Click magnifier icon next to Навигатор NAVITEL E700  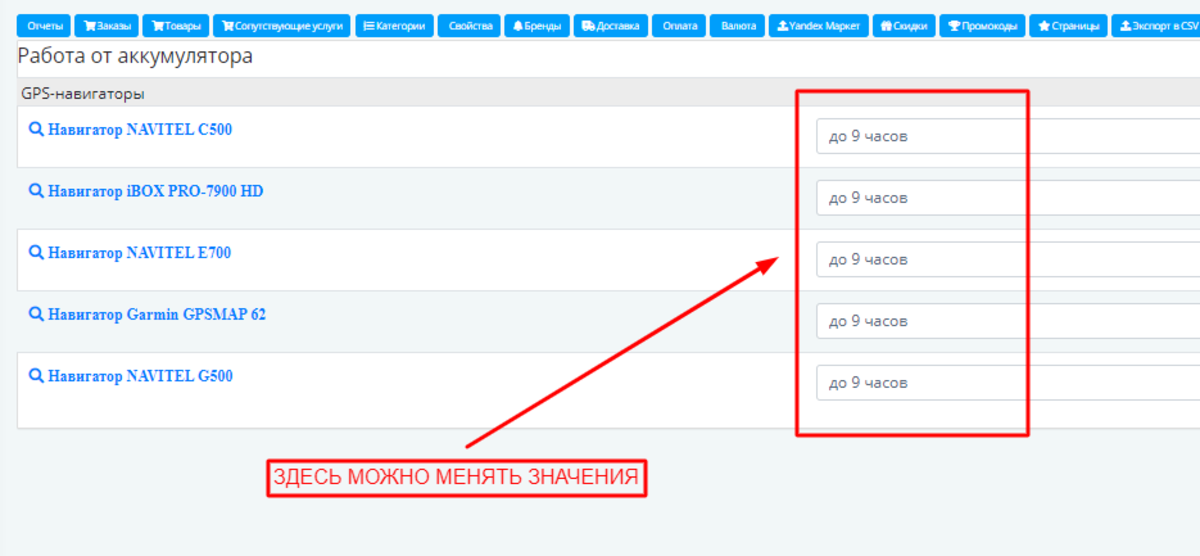pos(36,253)
